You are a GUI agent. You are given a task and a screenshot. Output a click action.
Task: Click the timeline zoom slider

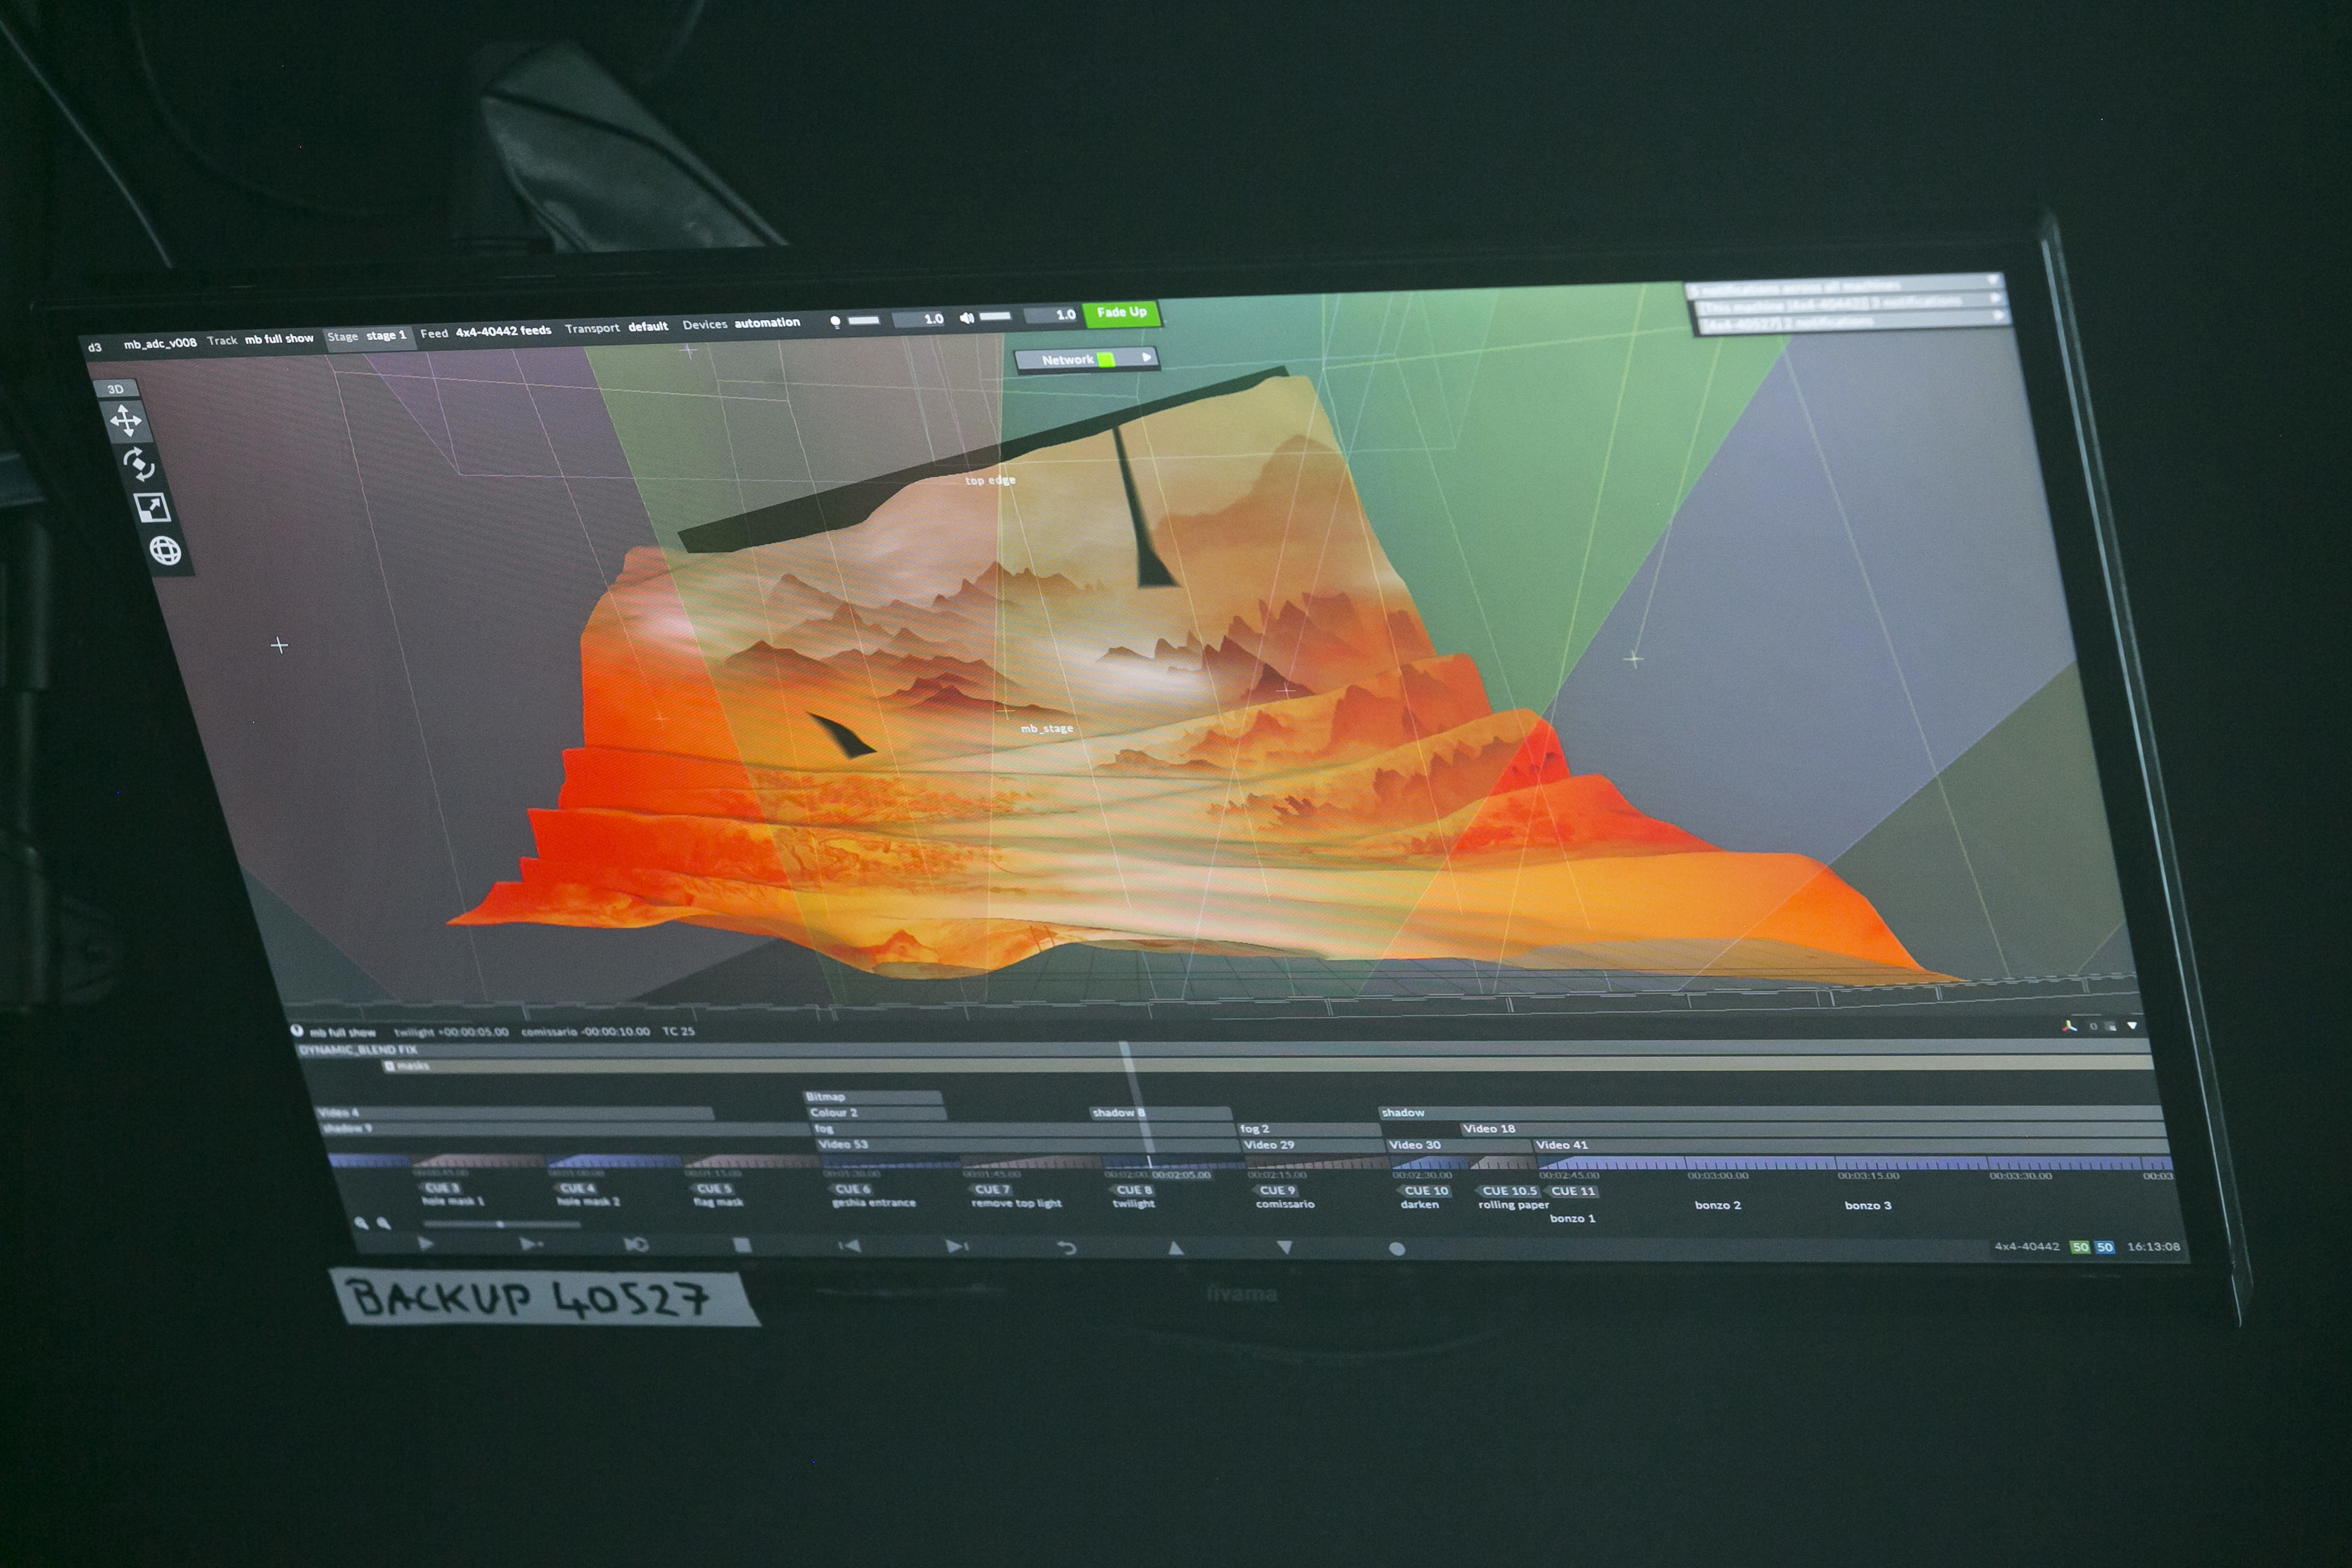point(501,1224)
